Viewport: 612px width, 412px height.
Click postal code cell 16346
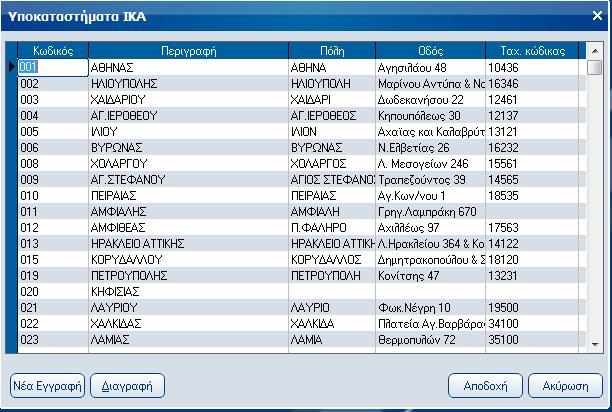tap(532, 83)
